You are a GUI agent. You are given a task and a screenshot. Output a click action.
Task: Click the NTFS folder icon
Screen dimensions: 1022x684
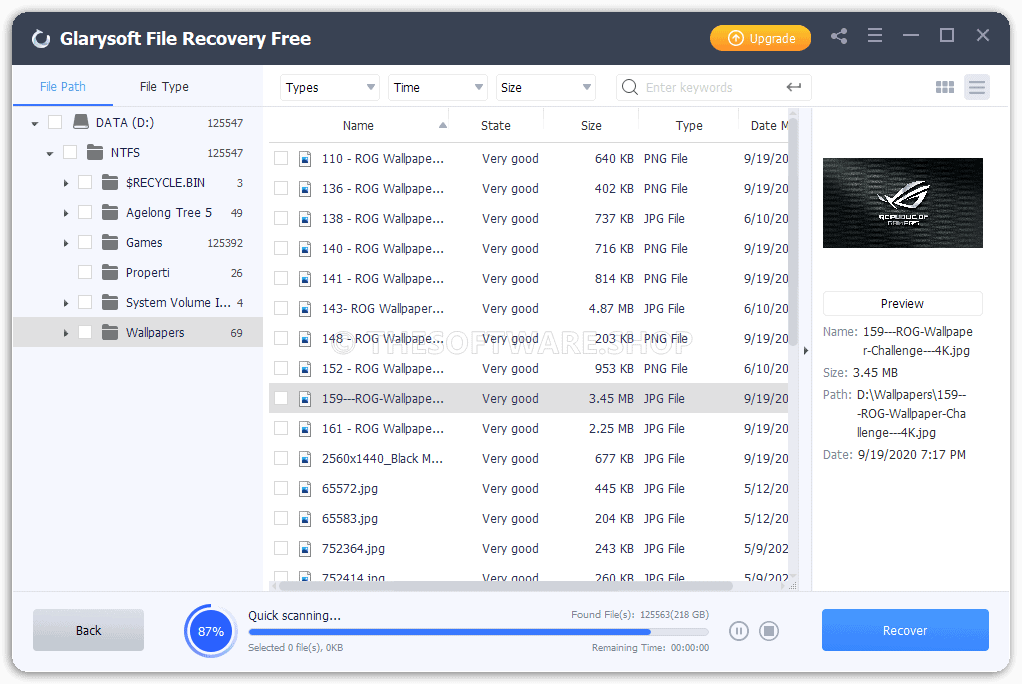click(95, 152)
